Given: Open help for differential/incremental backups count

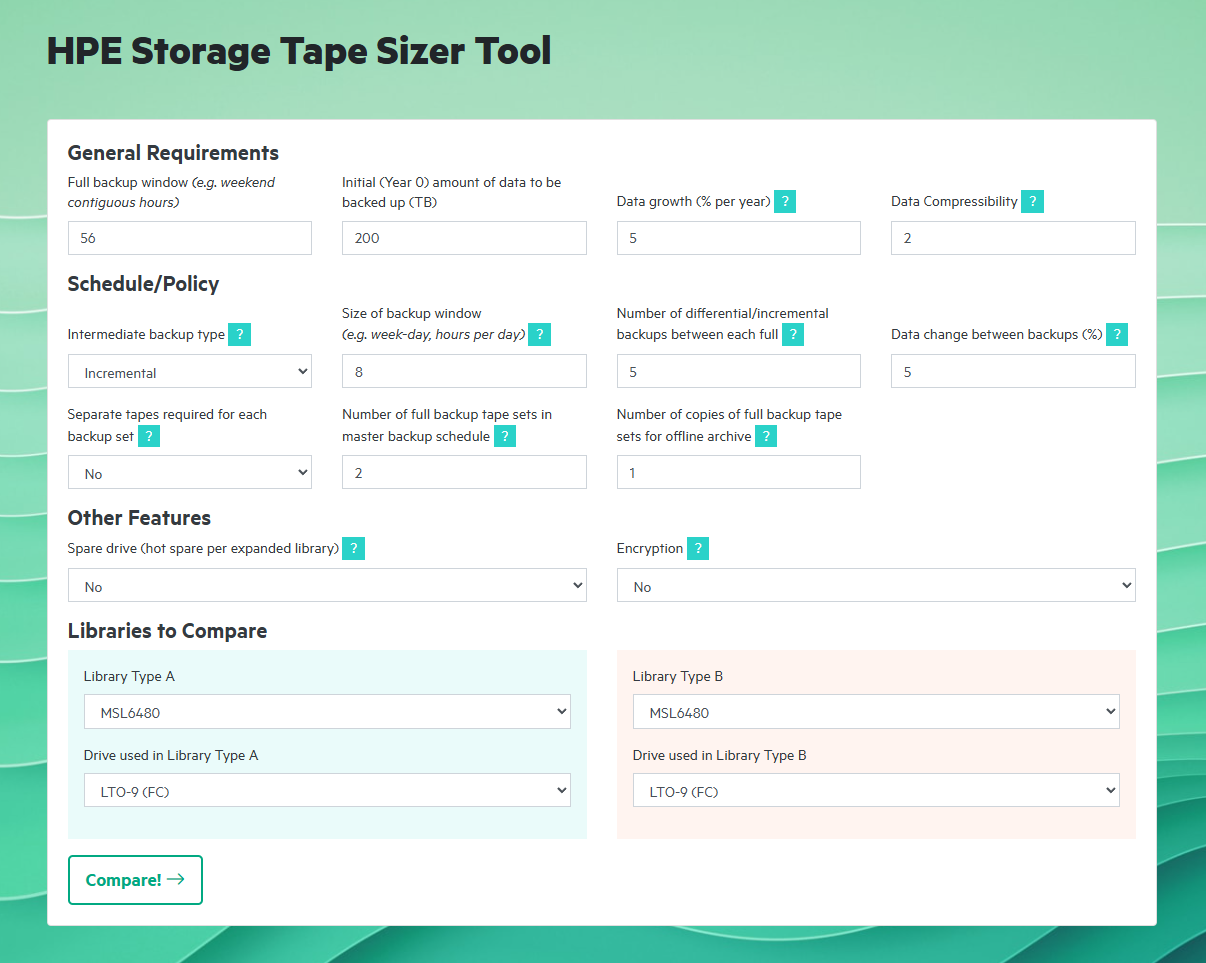Looking at the screenshot, I should [x=793, y=334].
